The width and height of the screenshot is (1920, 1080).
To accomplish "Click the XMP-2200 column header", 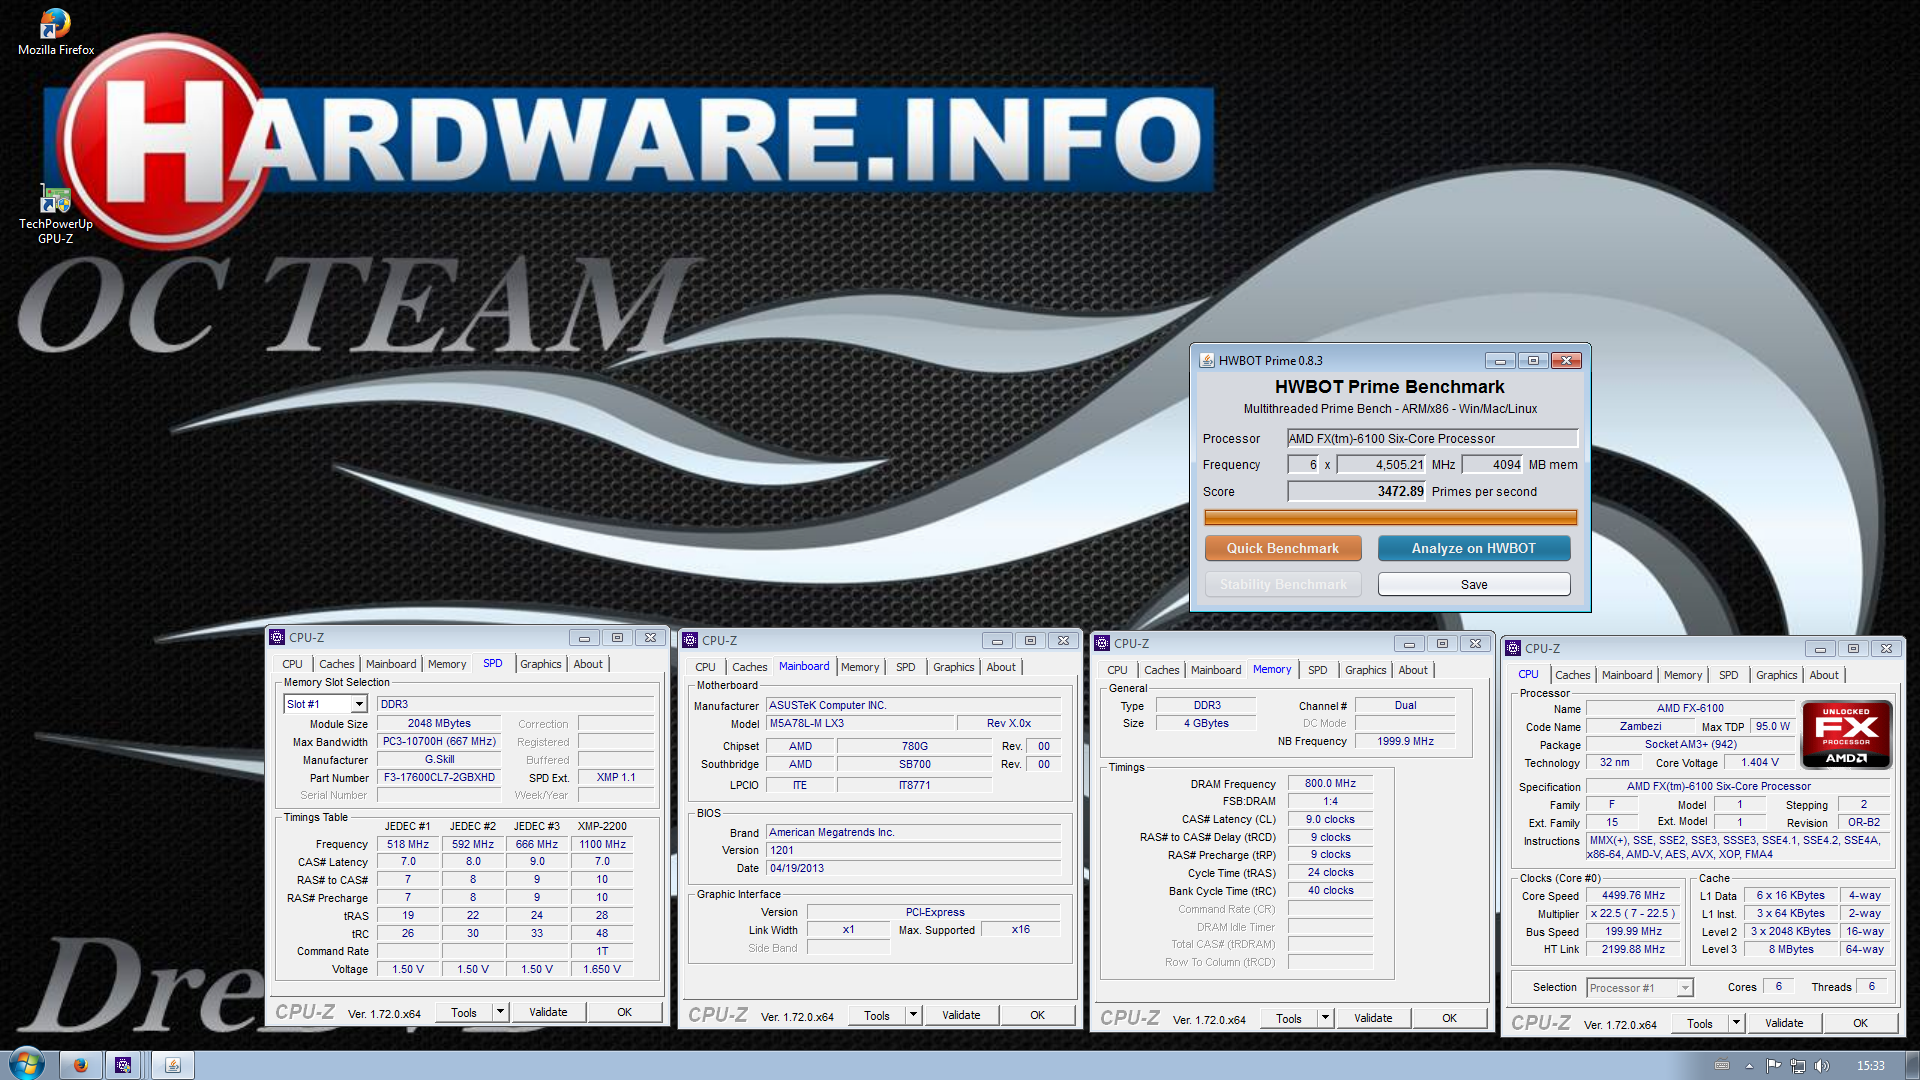I will tap(602, 826).
